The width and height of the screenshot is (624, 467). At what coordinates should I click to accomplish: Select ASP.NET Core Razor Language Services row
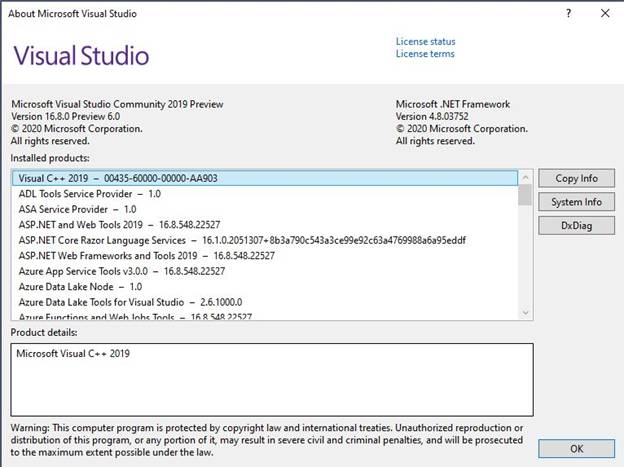click(265, 240)
